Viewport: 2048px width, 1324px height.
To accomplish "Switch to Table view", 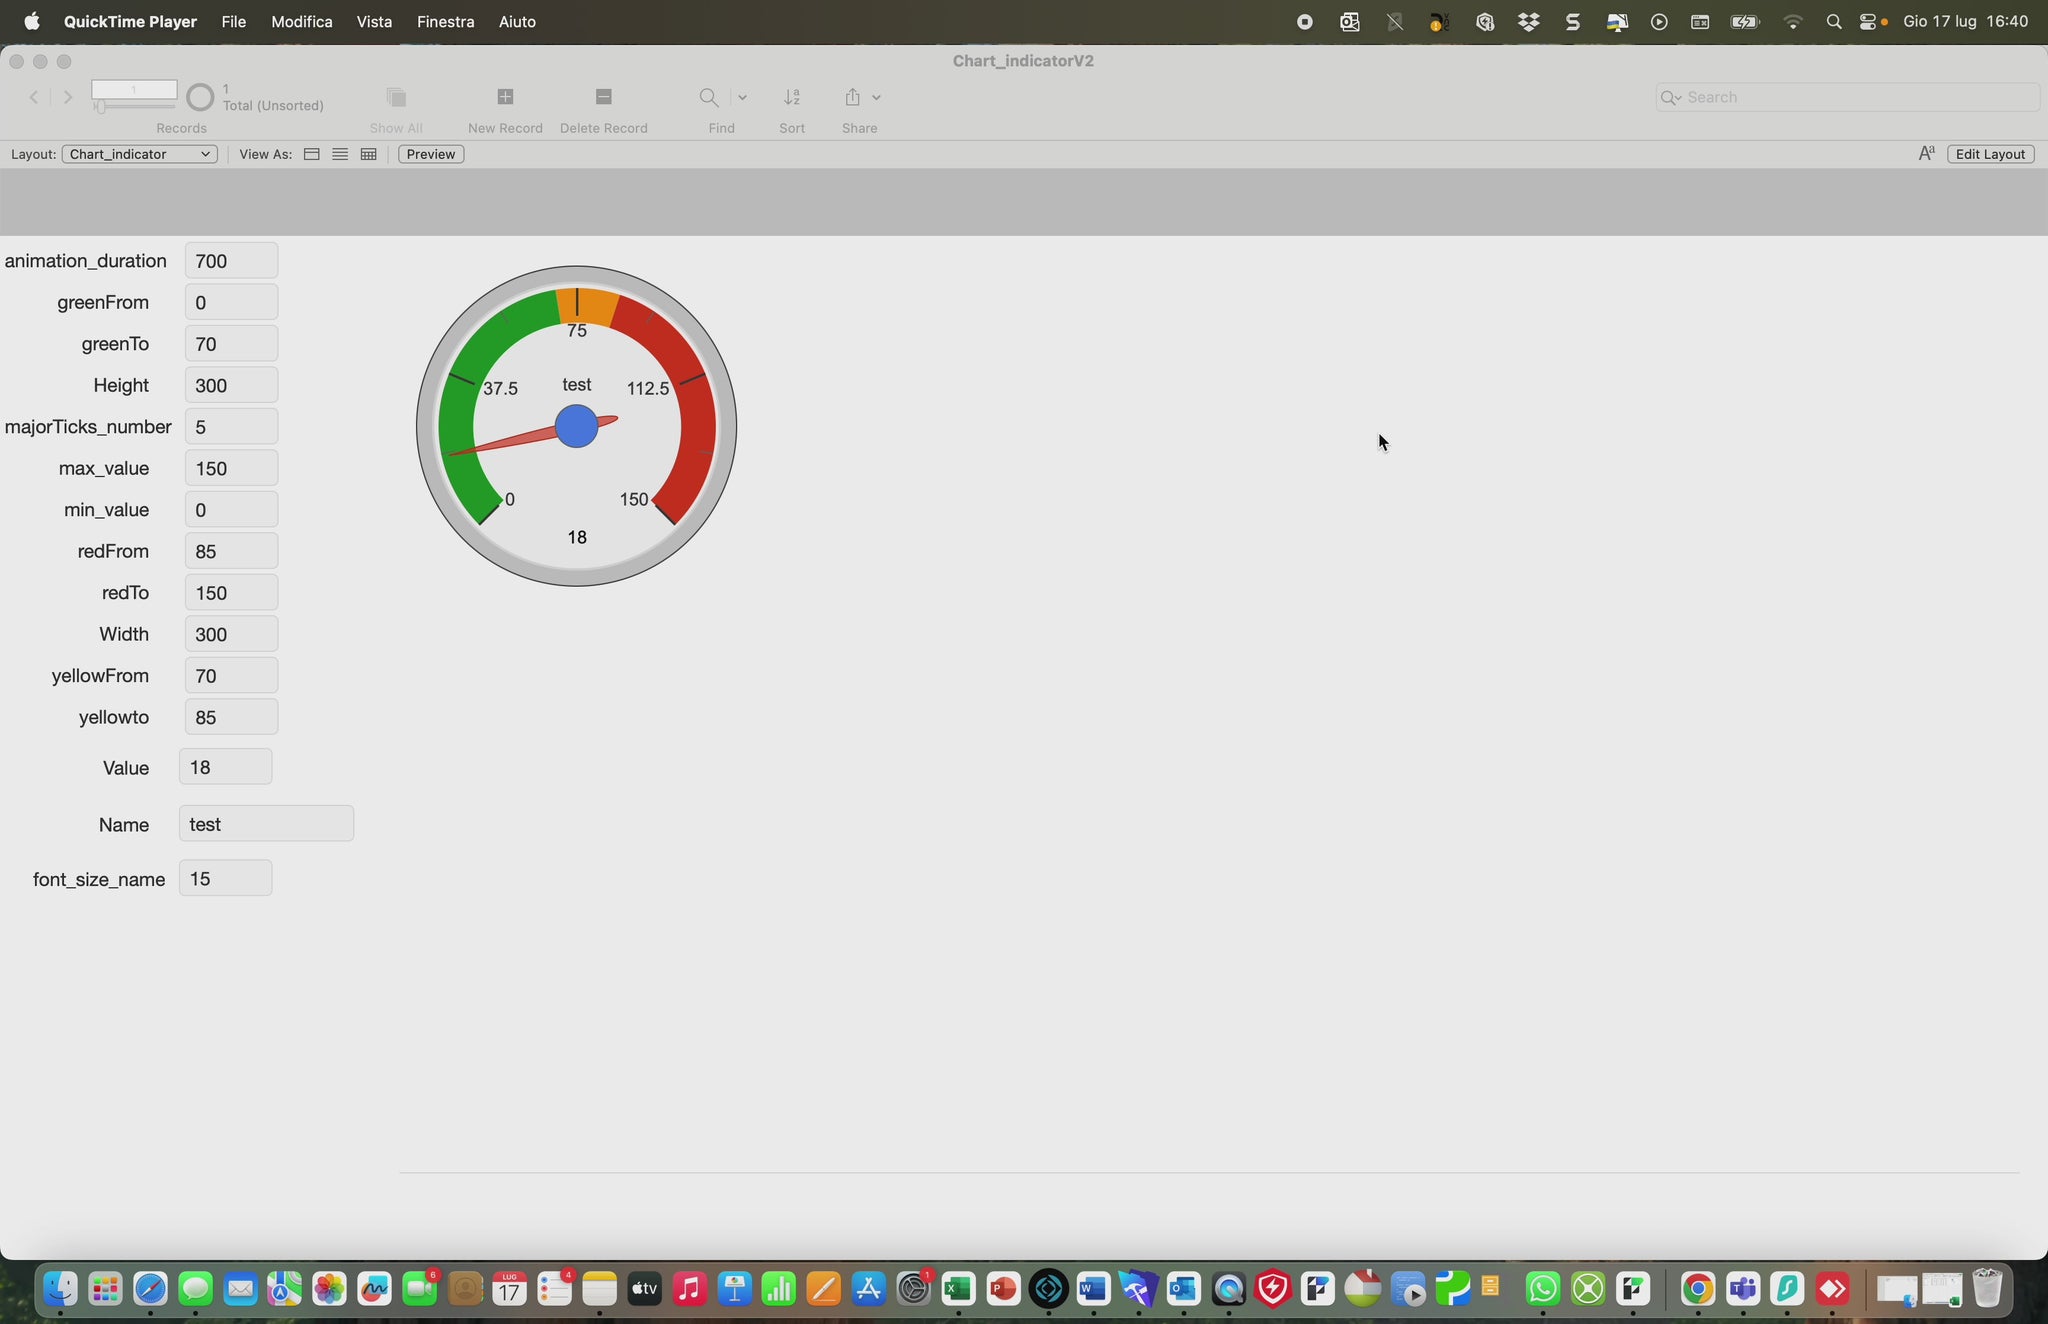I will coord(369,154).
